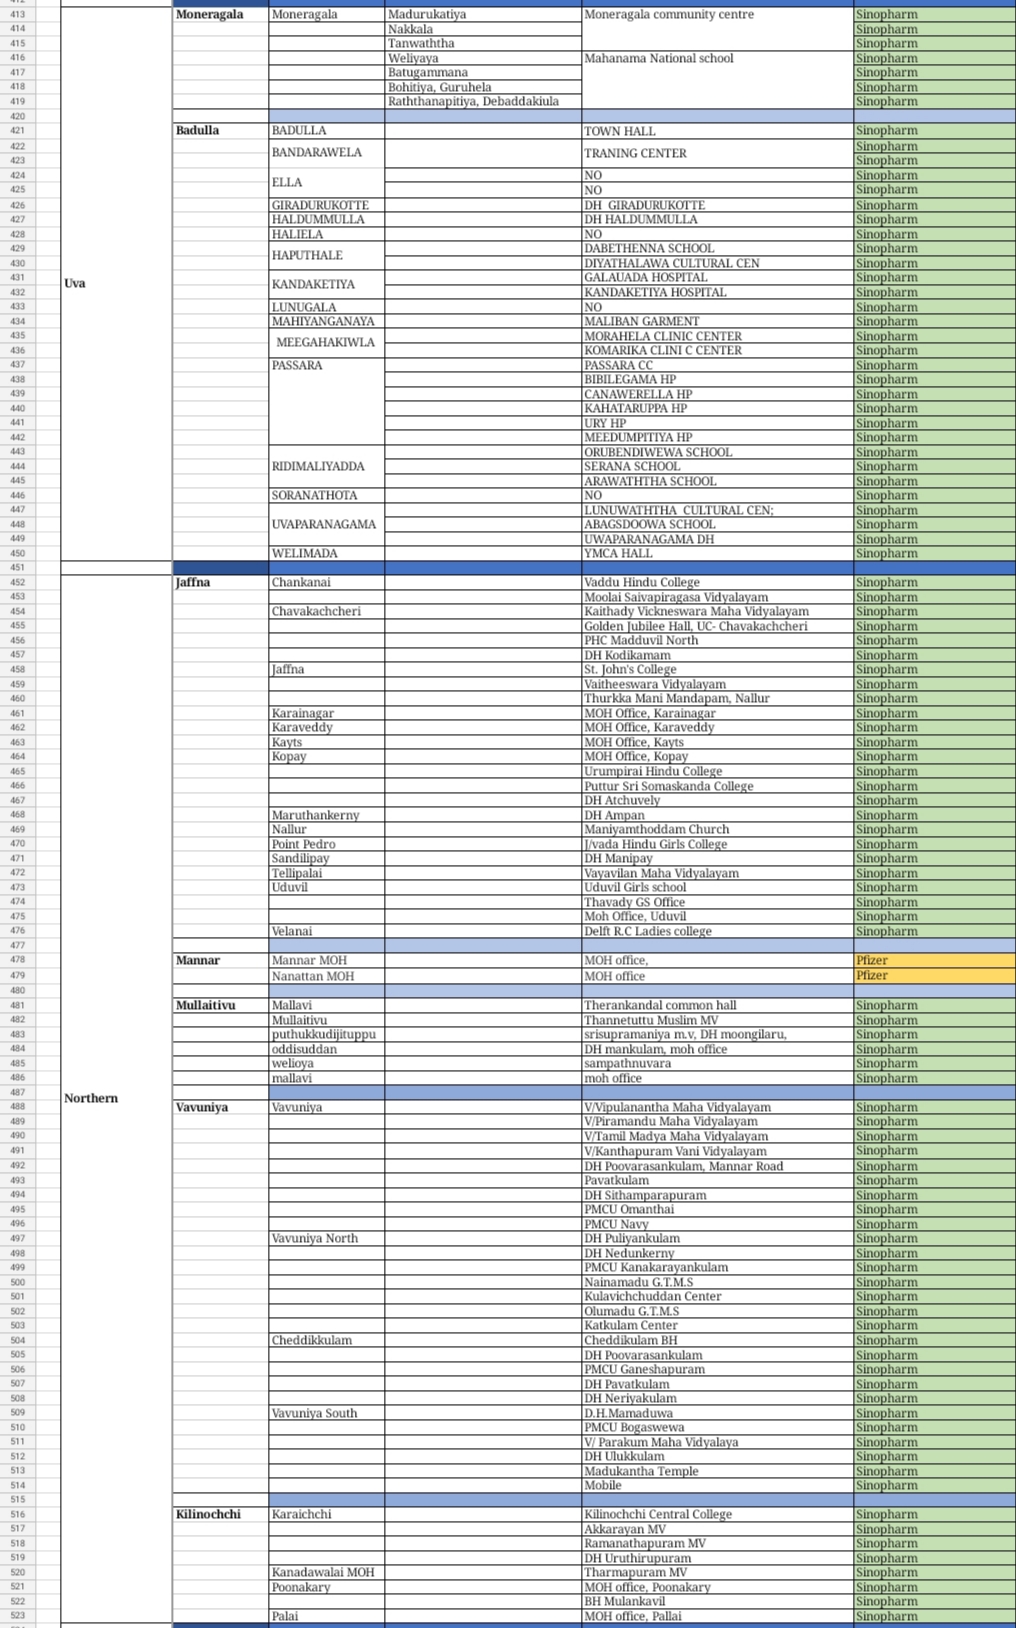The height and width of the screenshot is (1628, 1016).
Task: Select the WELIMADA cell
Action: click(x=327, y=553)
